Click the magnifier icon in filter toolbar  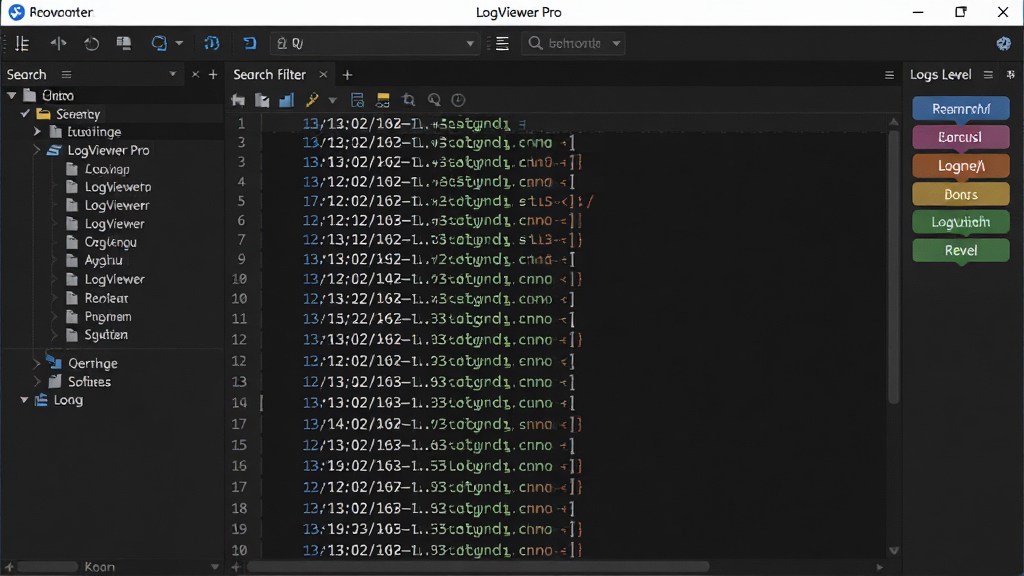click(434, 100)
